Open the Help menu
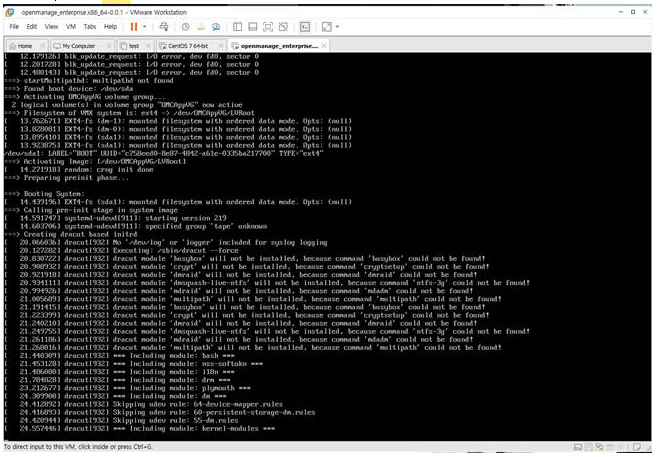Screen dimensions: 659x457 pyautogui.click(x=110, y=26)
